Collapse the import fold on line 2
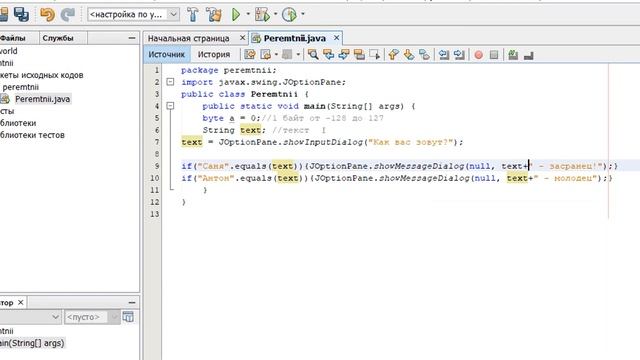640x360 pixels. pos(170,82)
